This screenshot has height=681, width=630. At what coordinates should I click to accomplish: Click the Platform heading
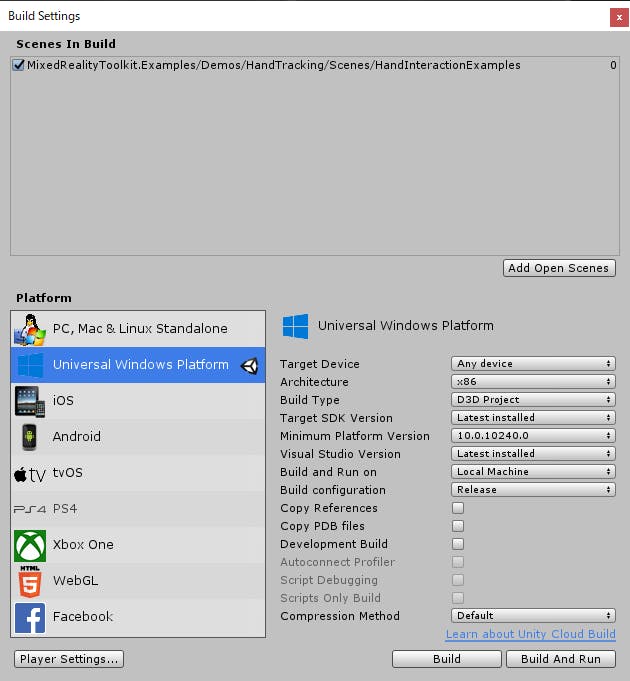44,298
